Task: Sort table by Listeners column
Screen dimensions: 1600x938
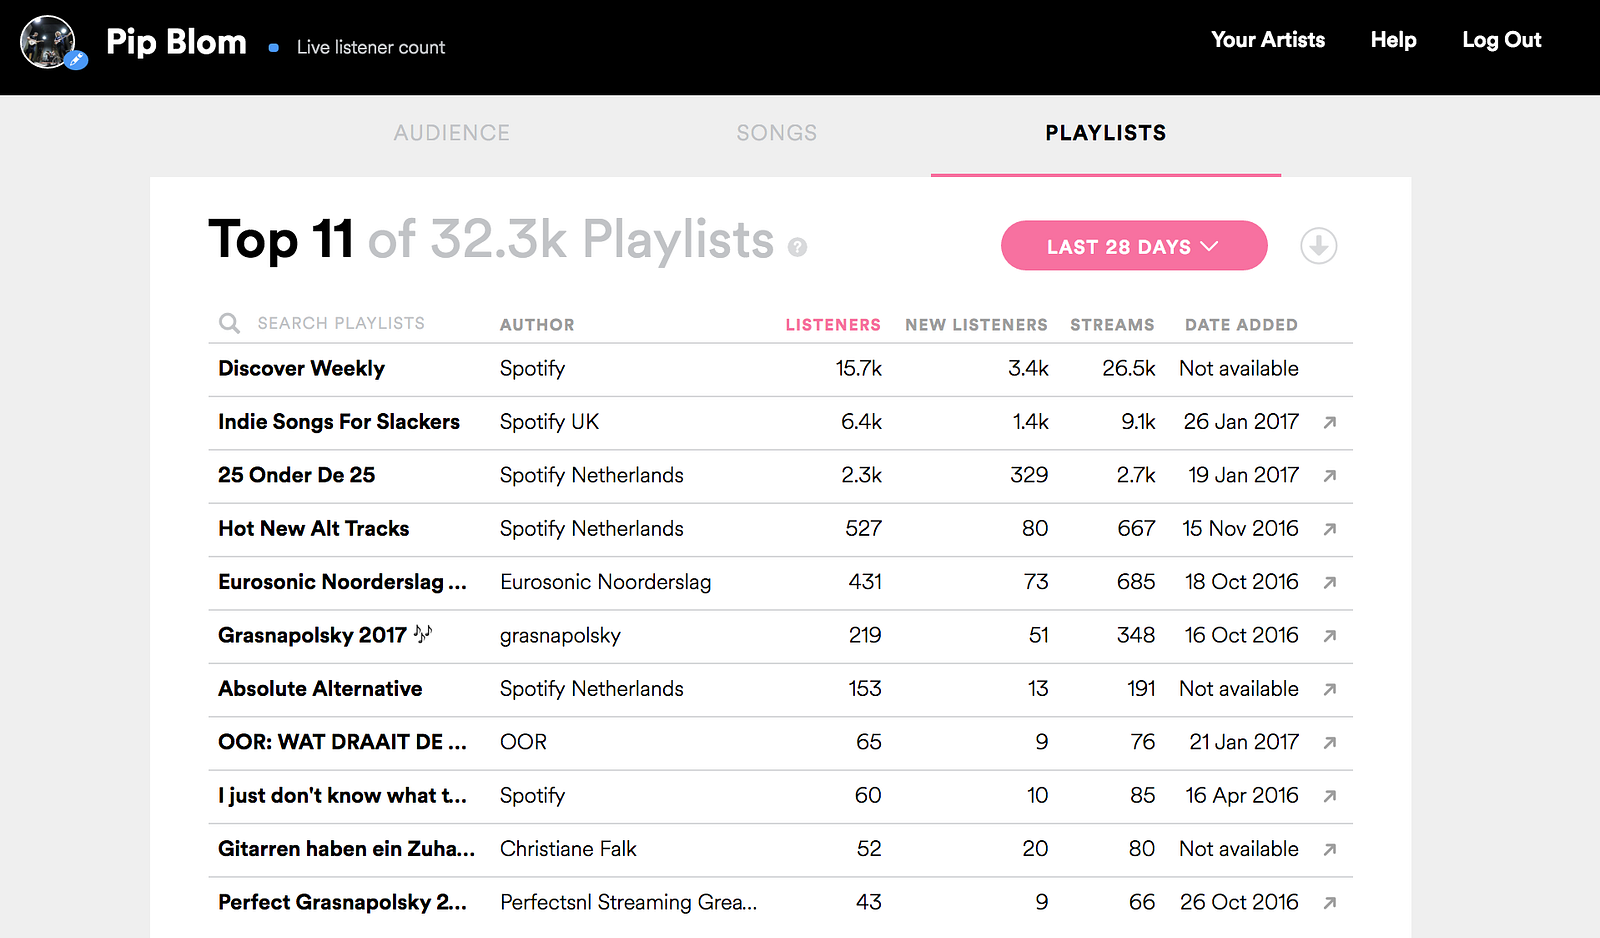Action: click(x=832, y=325)
